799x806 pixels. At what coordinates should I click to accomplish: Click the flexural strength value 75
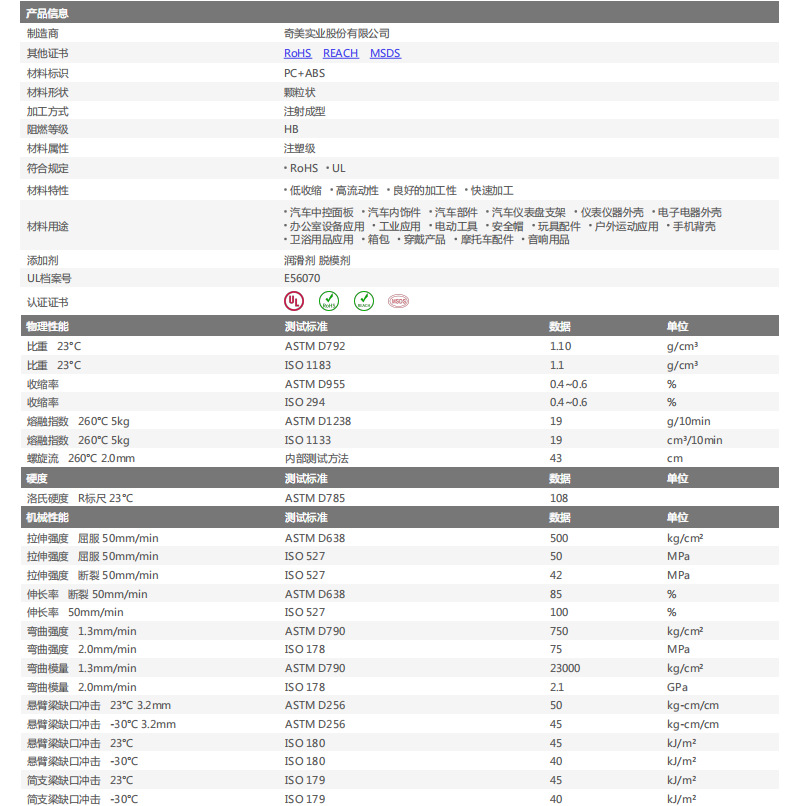coord(556,650)
